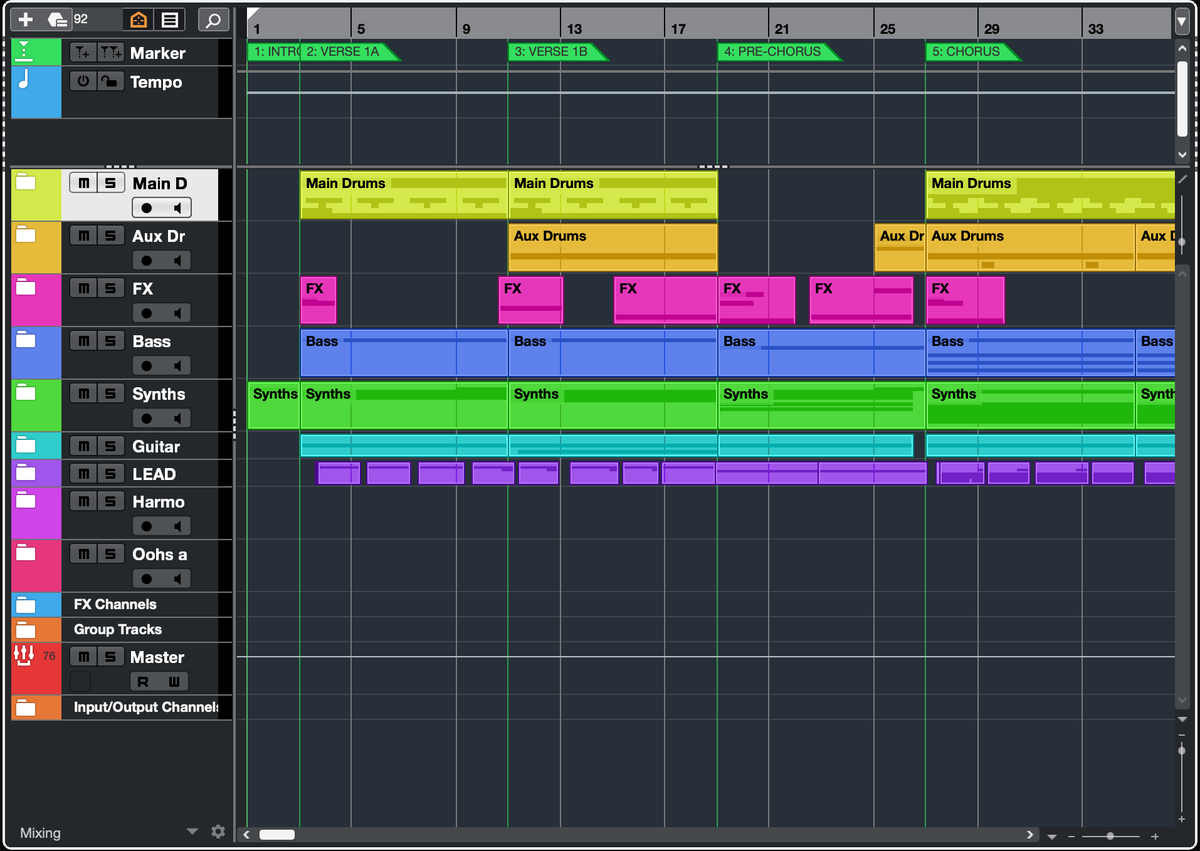Adjust the horizontal zoom slider at bottom right
The height and width of the screenshot is (851, 1200).
coord(1110,834)
